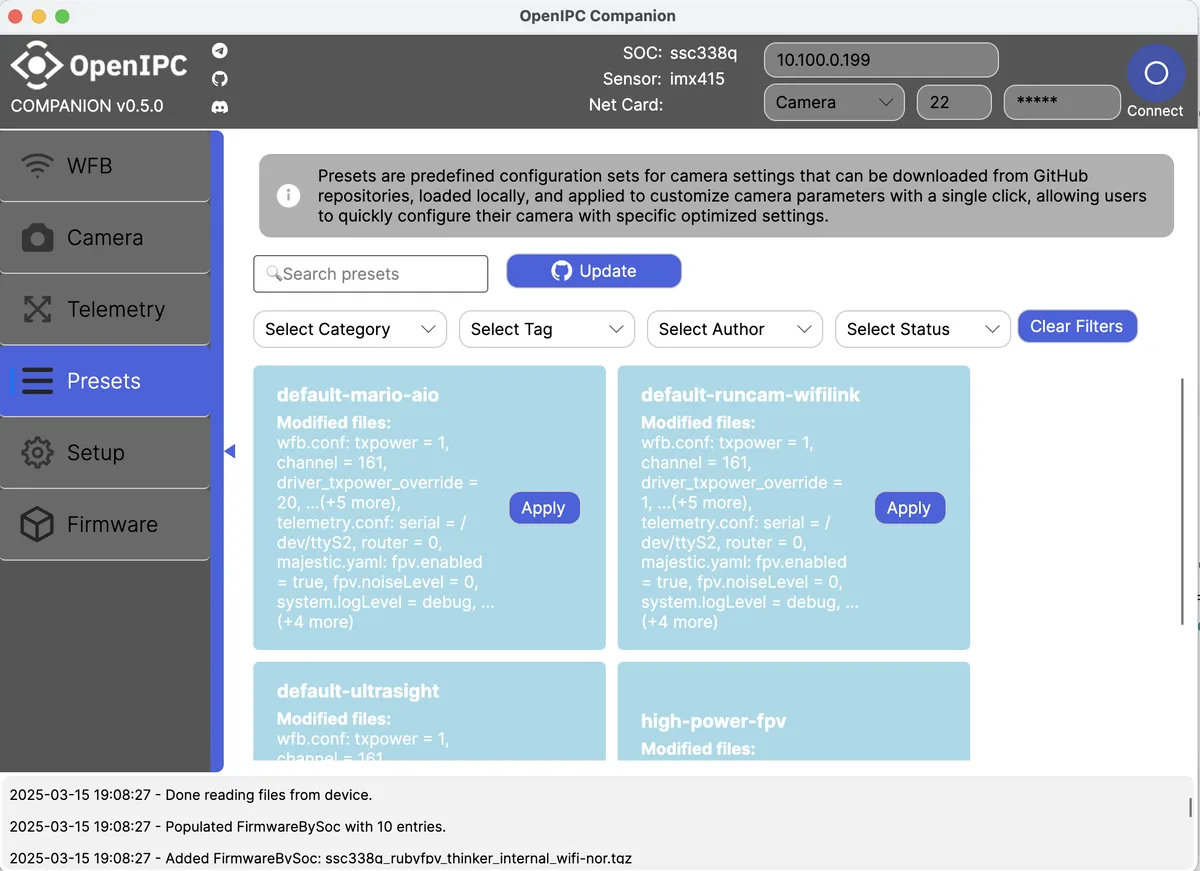Open the Telemetry tab
This screenshot has width=1200, height=871.
coord(105,309)
